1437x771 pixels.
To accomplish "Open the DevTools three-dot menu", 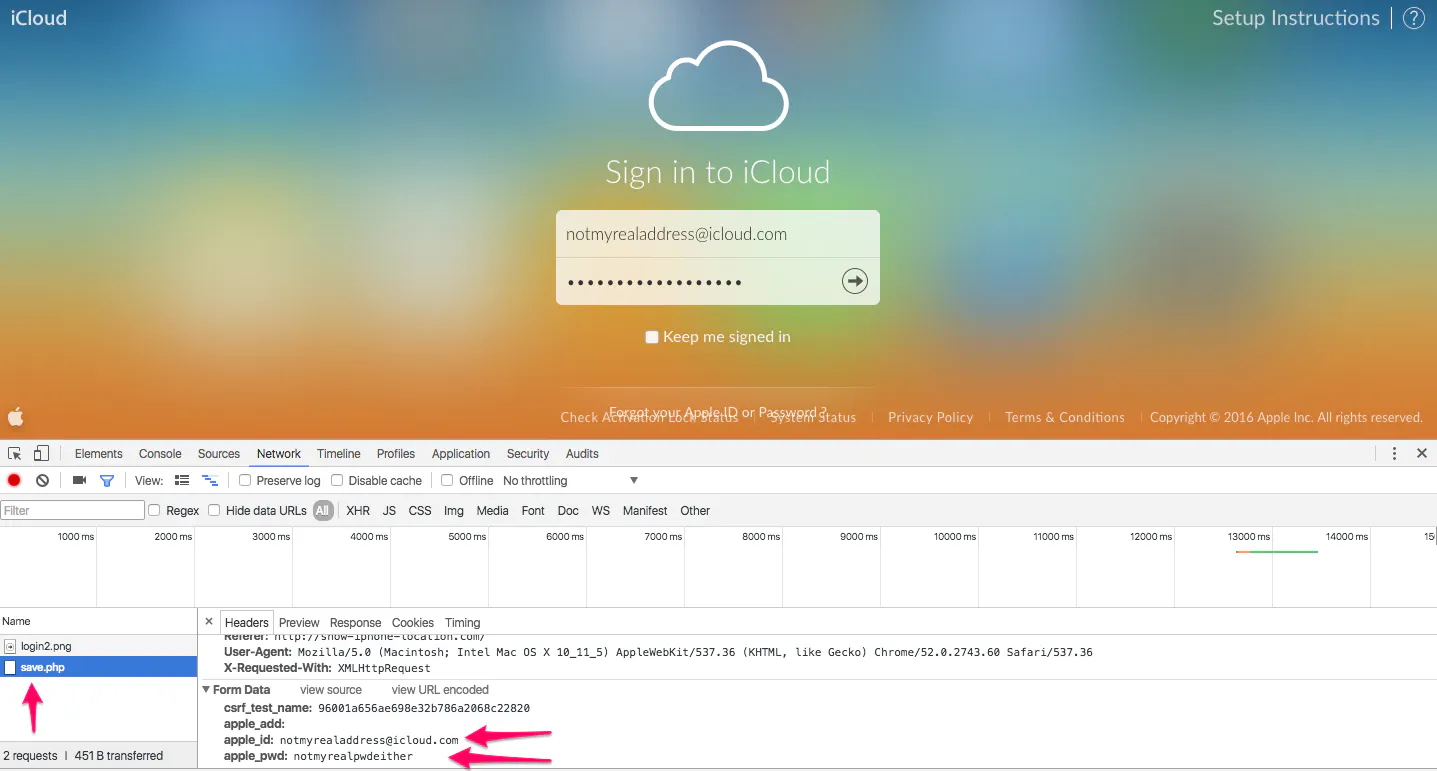I will (x=1394, y=453).
